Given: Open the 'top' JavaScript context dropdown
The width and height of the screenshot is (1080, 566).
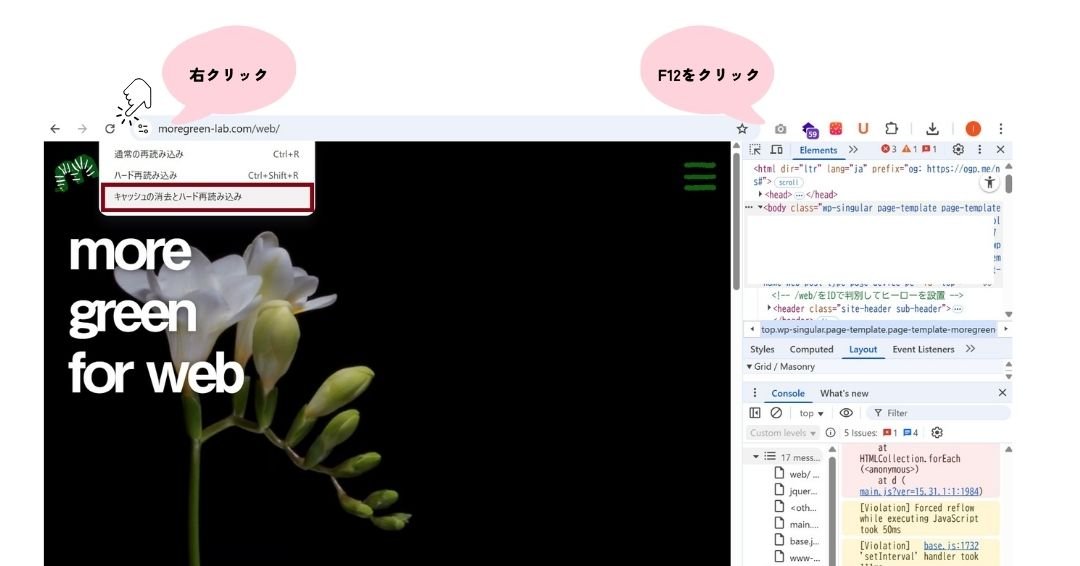Looking at the screenshot, I should 811,413.
